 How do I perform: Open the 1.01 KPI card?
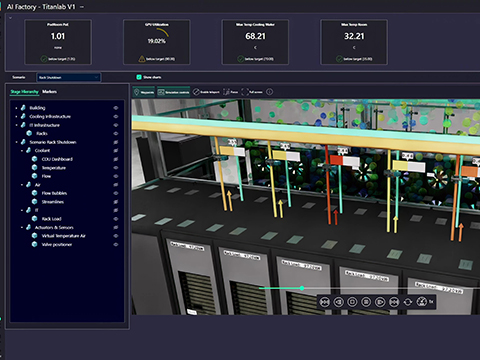(x=58, y=42)
